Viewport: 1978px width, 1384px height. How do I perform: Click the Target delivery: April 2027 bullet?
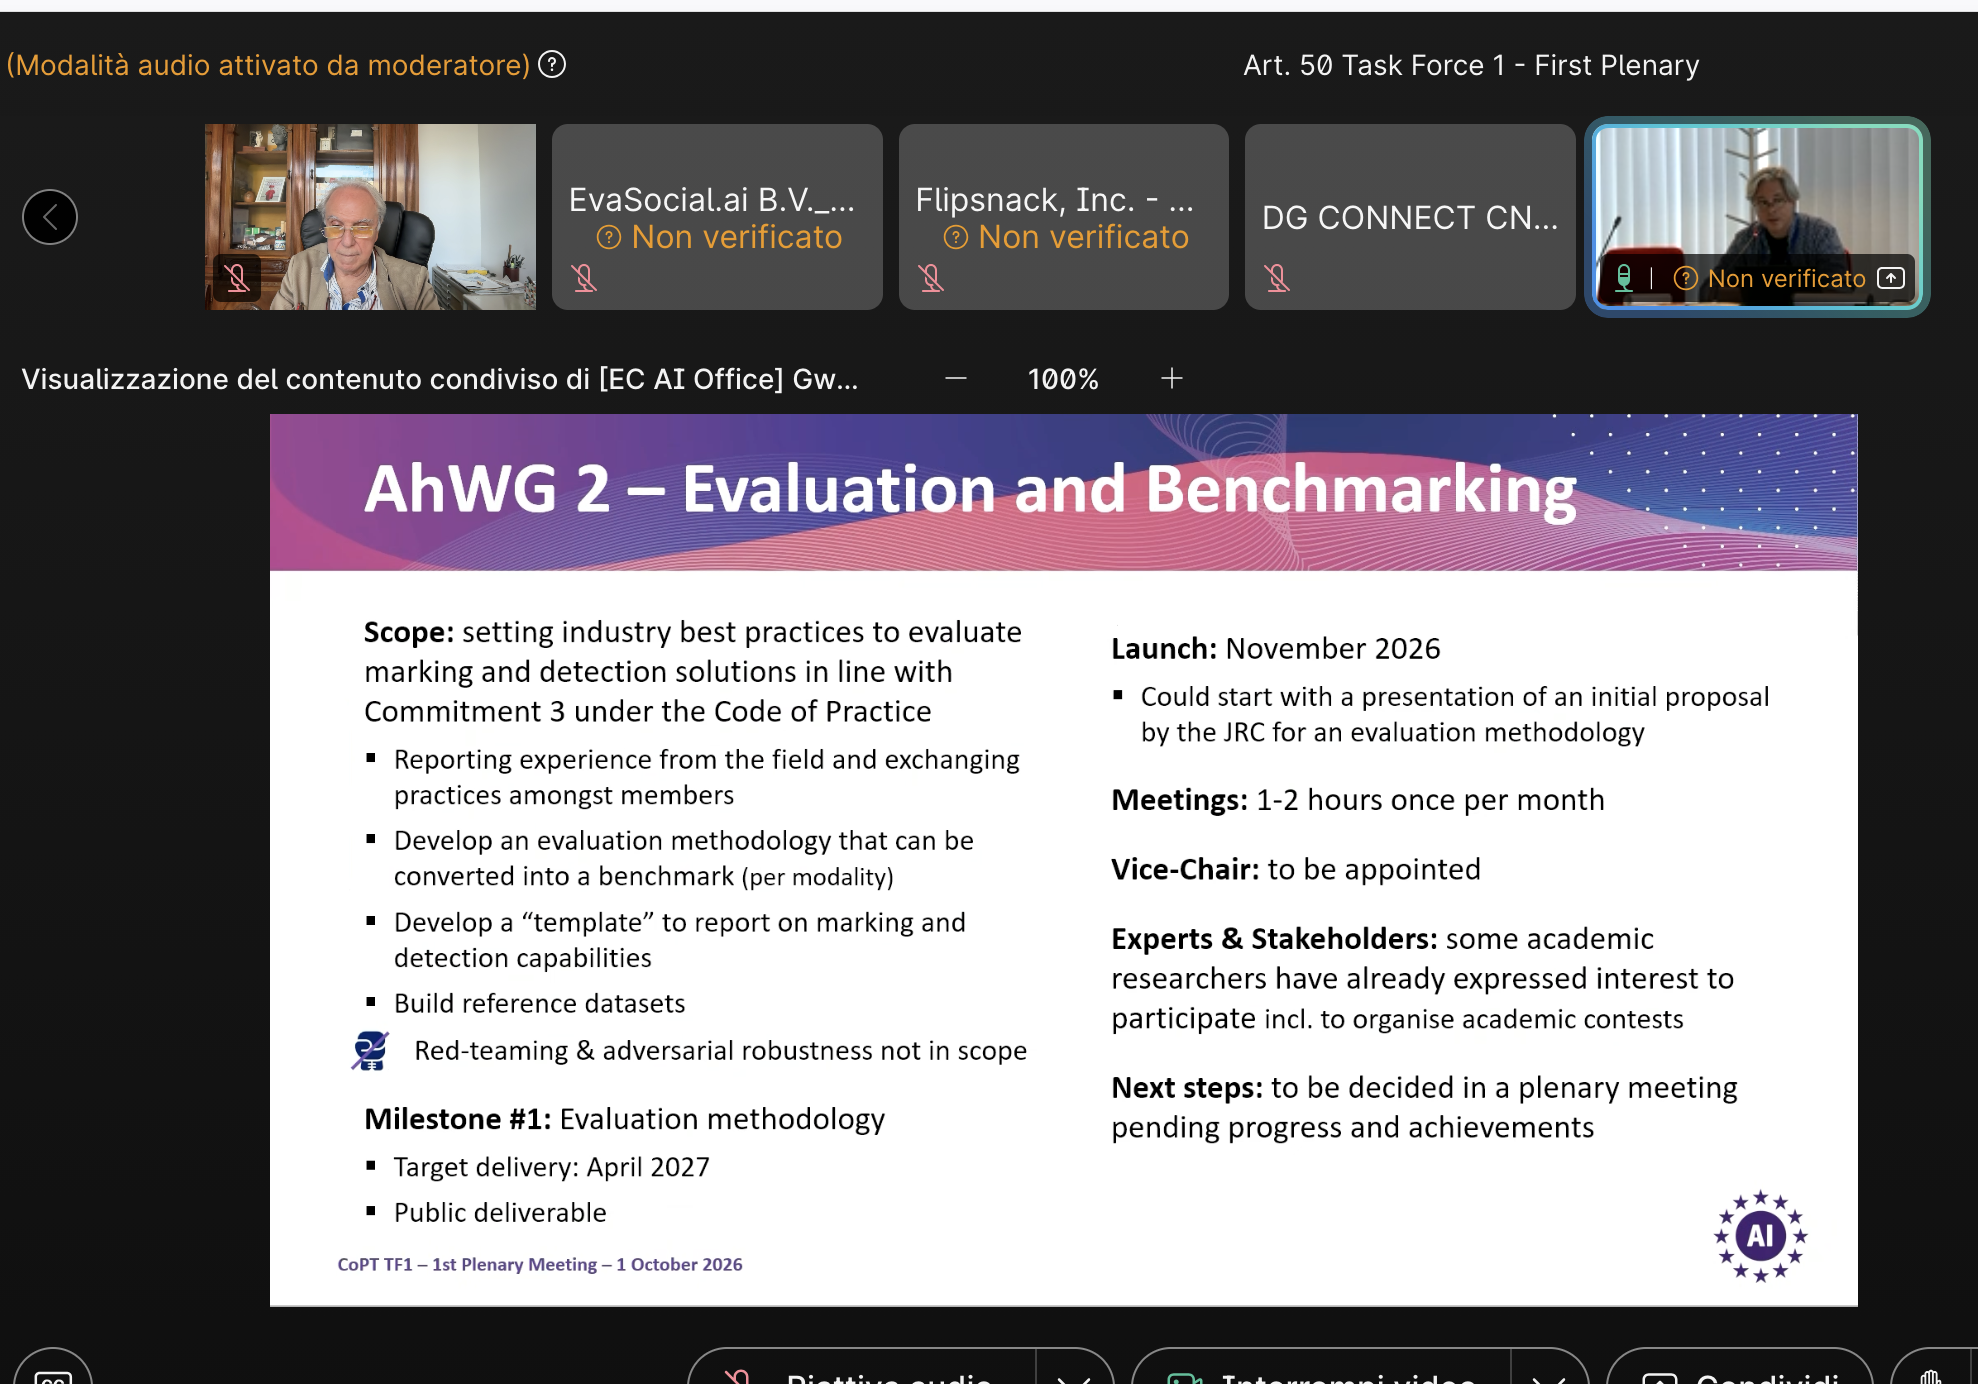coord(552,1167)
